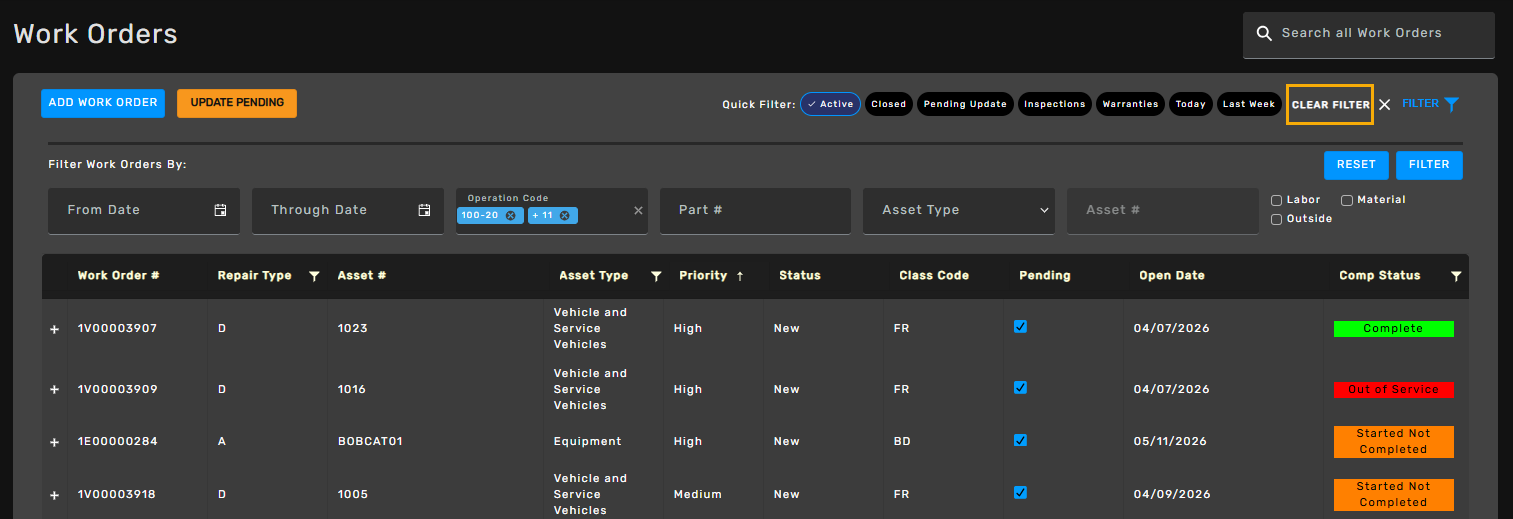Open the Asset Type dropdown
Image resolution: width=1513 pixels, height=519 pixels.
click(x=959, y=211)
